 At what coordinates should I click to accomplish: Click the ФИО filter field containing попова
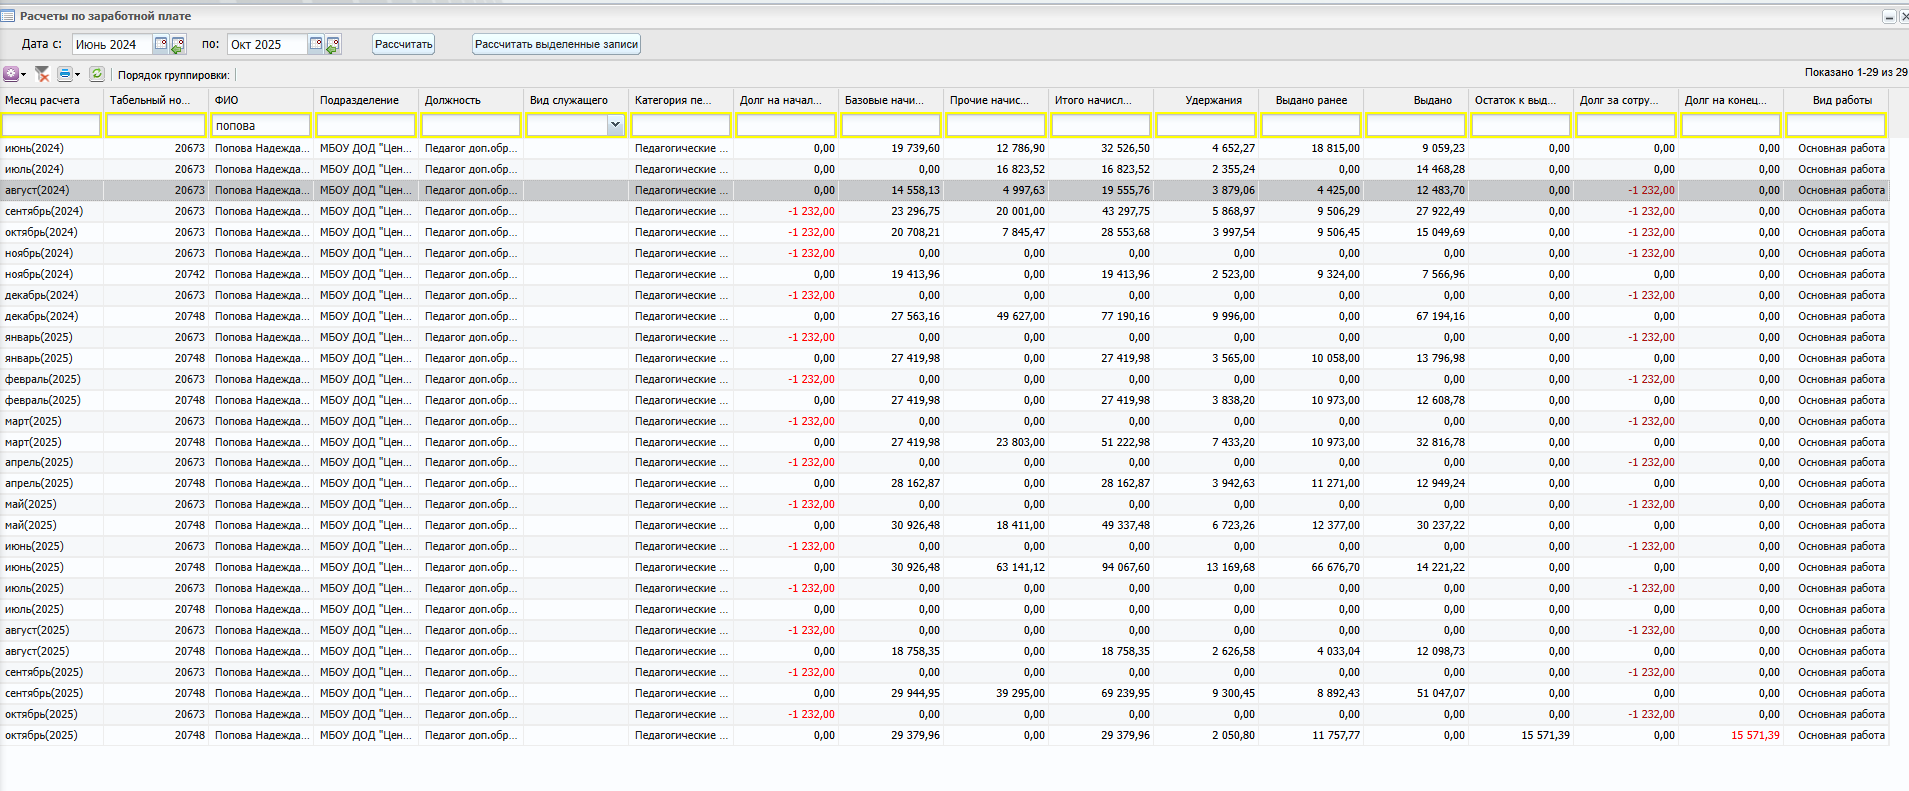260,125
